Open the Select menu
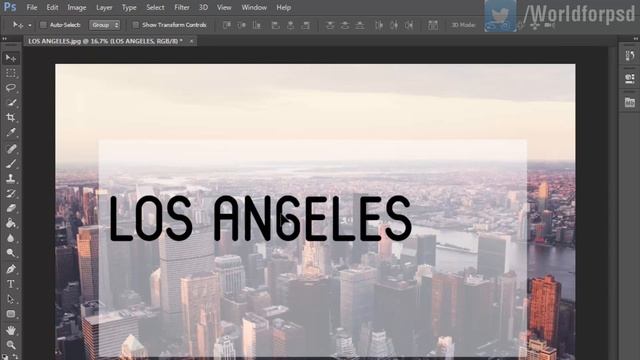Screen dimensions: 640x360 pyautogui.click(x=155, y=7)
